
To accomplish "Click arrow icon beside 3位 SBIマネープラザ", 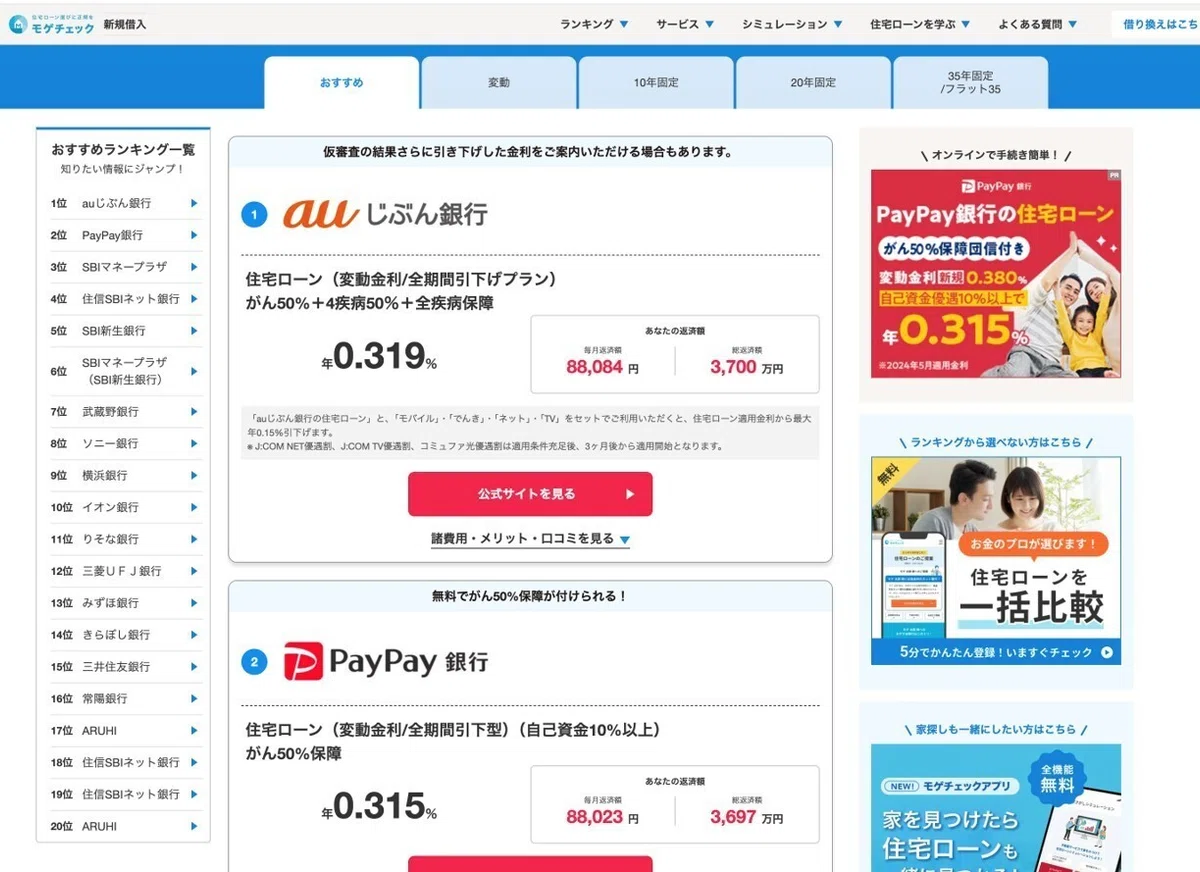I will point(194,267).
